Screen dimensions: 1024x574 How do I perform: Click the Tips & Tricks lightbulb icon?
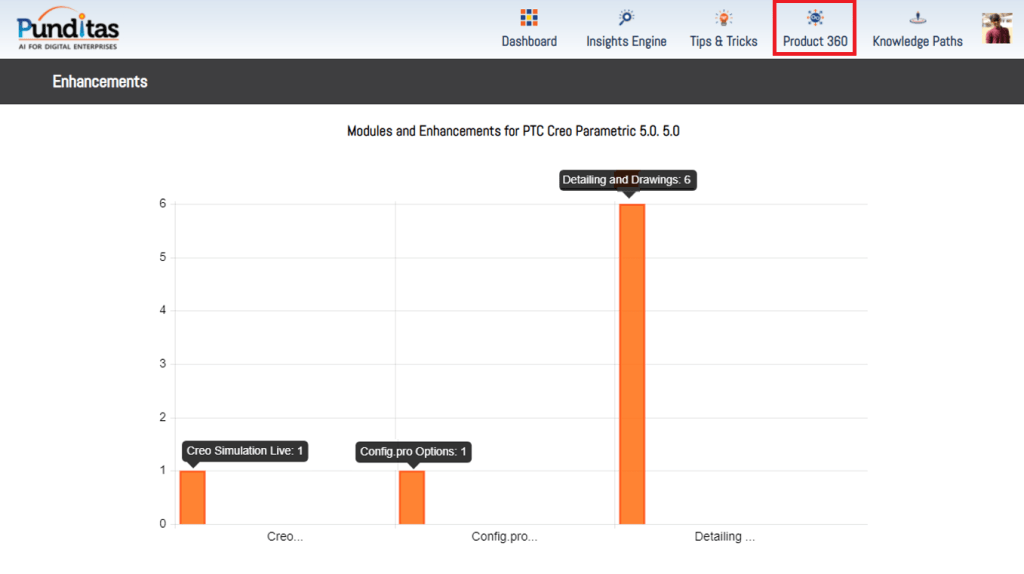click(723, 17)
